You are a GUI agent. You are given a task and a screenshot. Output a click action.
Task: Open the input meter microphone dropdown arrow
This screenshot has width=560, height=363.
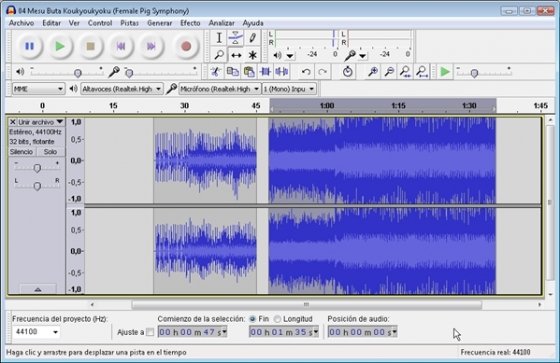click(x=363, y=56)
